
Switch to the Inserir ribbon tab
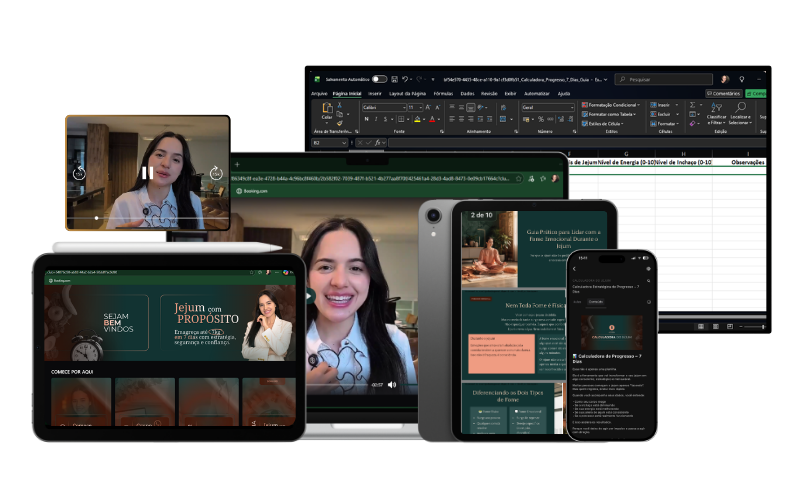tap(375, 94)
